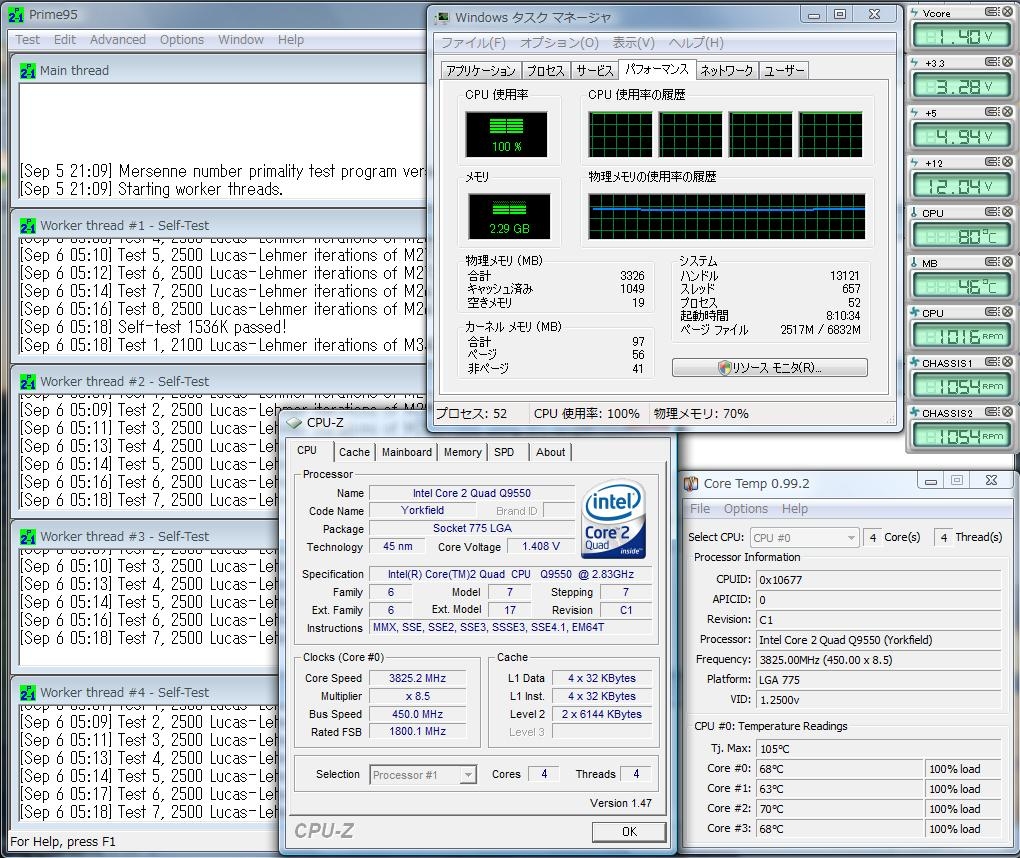The height and width of the screenshot is (858, 1020).
Task: Click the physical memory usage history graph
Action: [727, 215]
